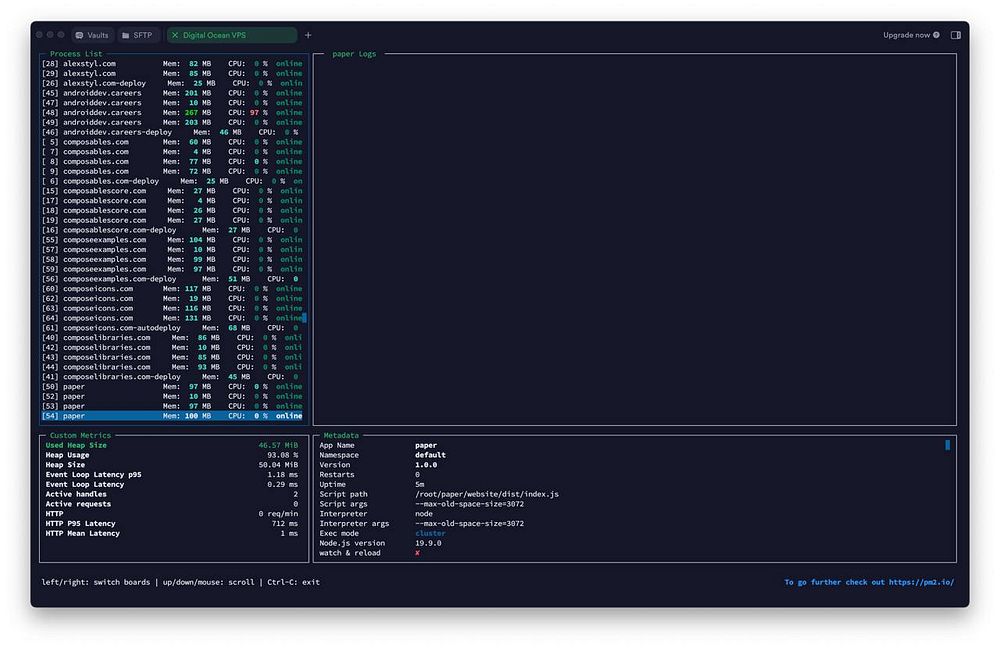
Task: Select process [48] androiddev.careers using 97% CPU
Action: [172, 112]
